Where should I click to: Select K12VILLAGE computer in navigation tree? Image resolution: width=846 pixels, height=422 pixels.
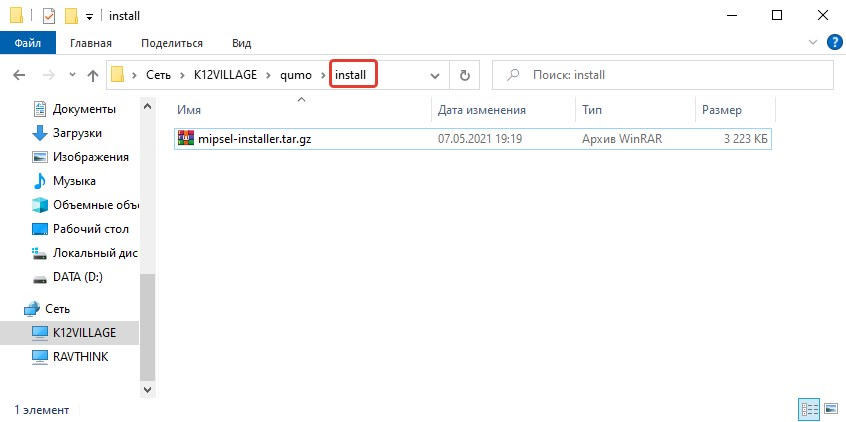click(x=84, y=333)
